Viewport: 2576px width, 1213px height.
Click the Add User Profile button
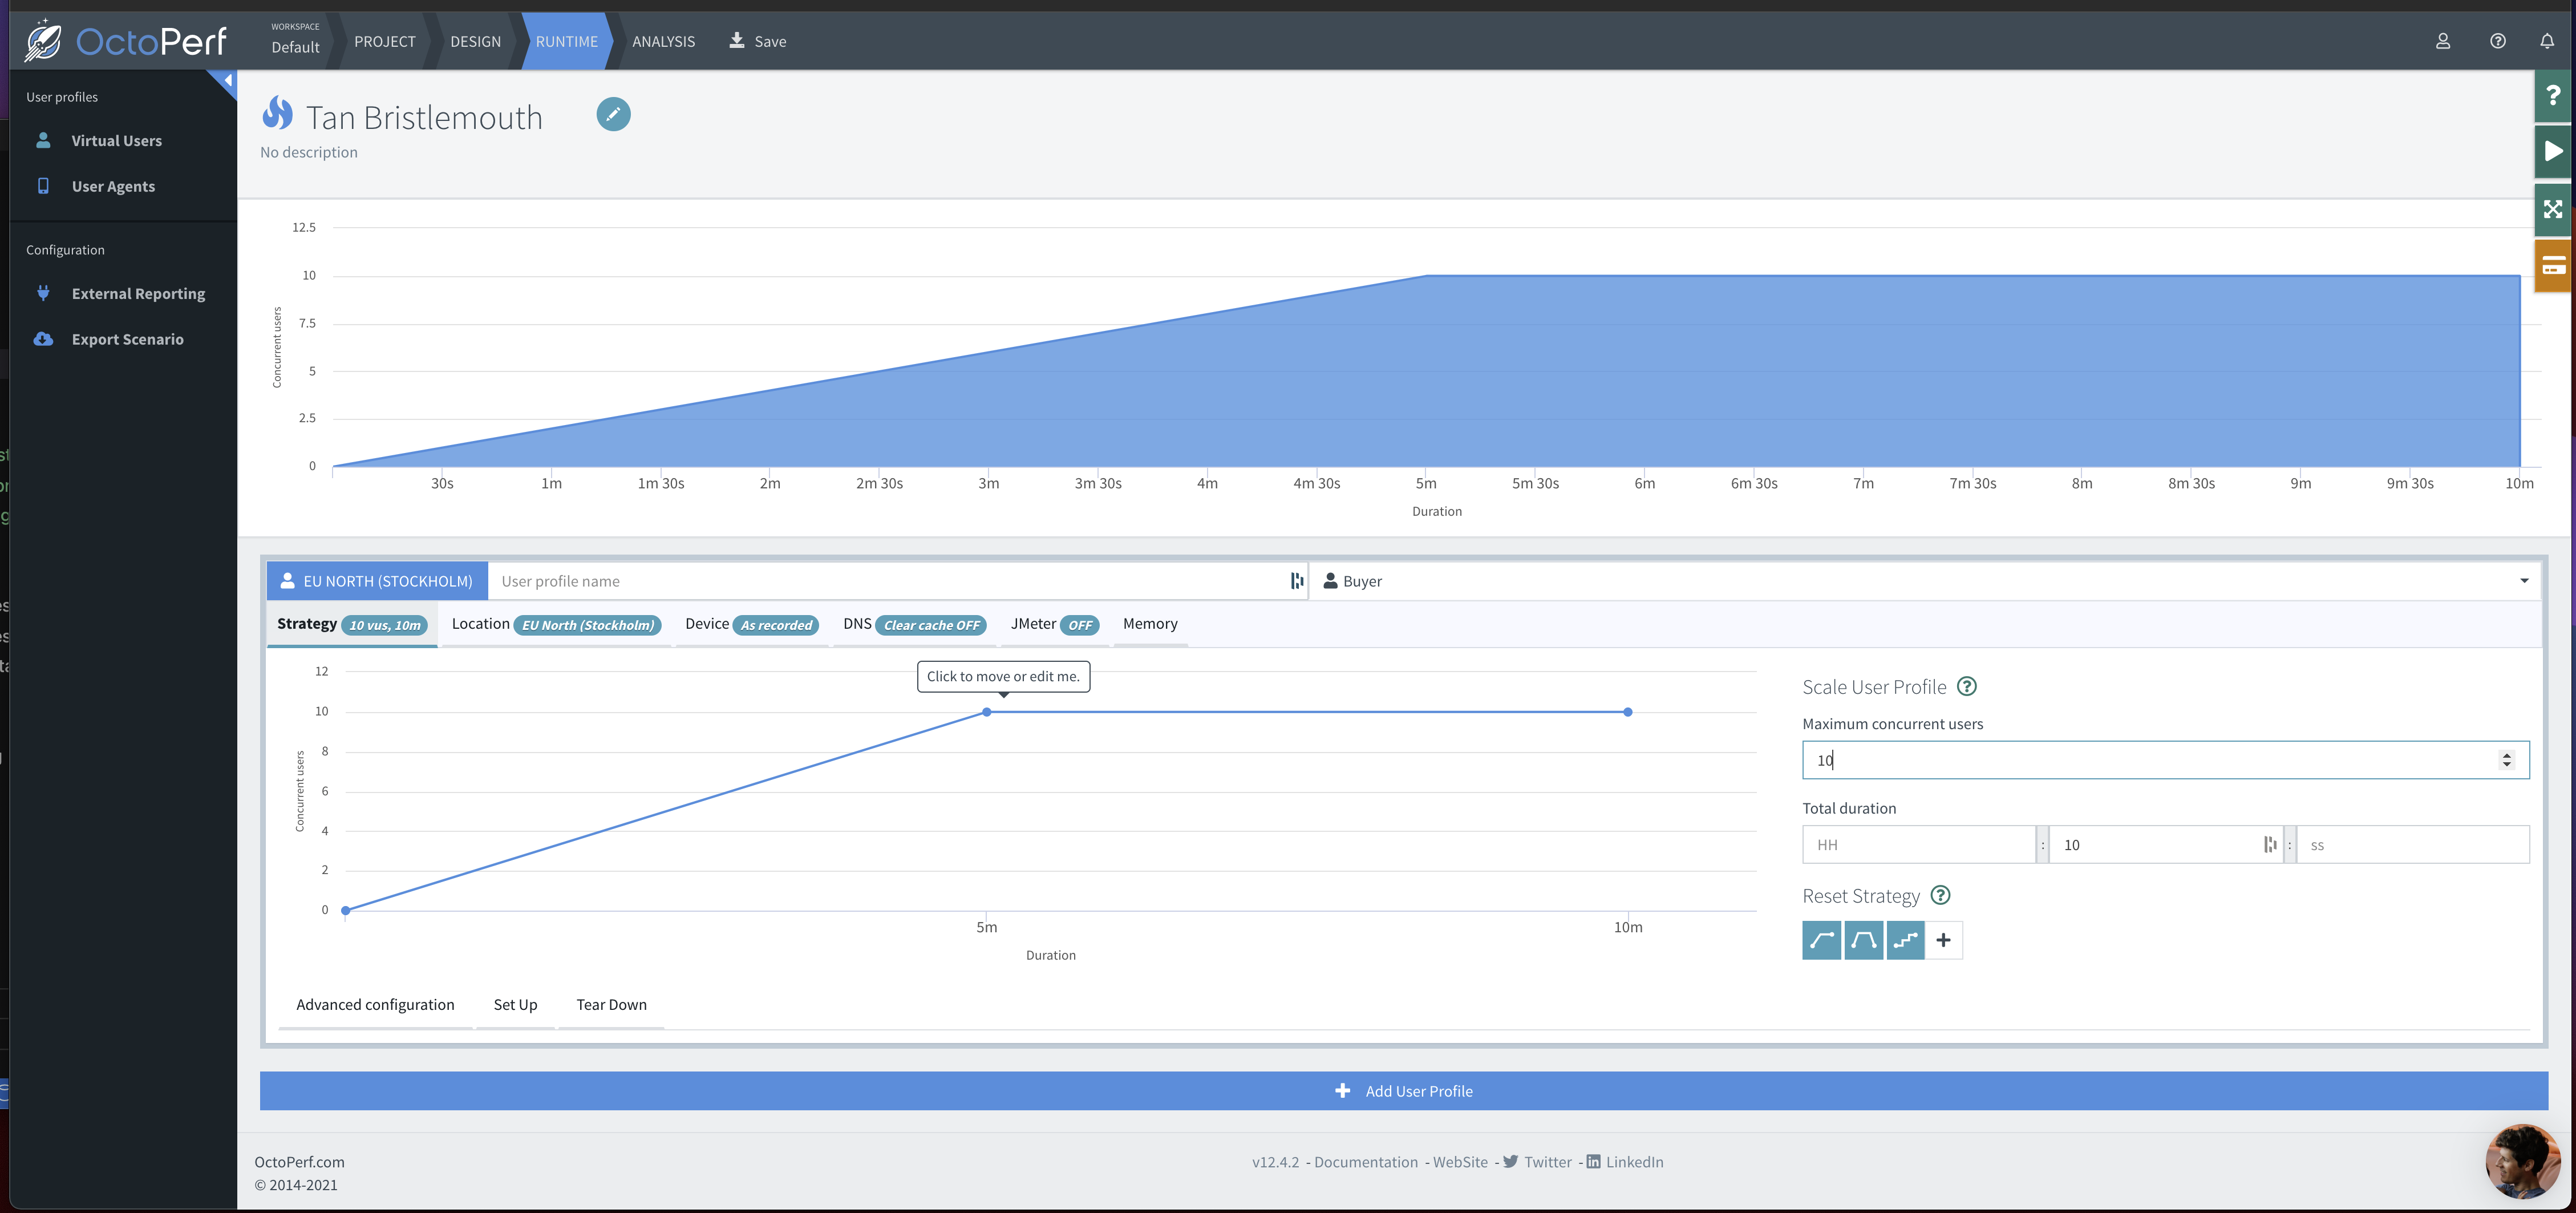[1403, 1091]
